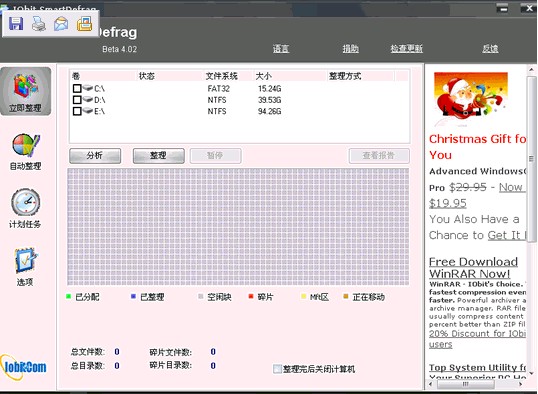538x394 pixels.
Task: Click the fax/send picture icon in overlay toolbar
Action: [84, 24]
